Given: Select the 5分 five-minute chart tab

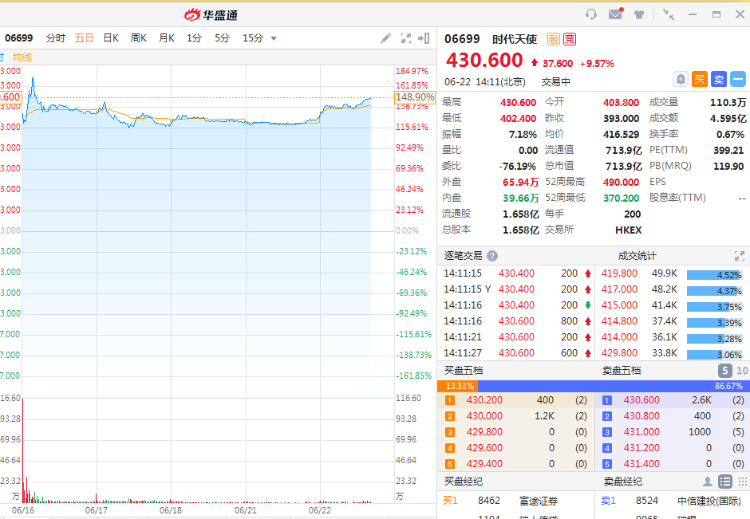Looking at the screenshot, I should click(222, 38).
